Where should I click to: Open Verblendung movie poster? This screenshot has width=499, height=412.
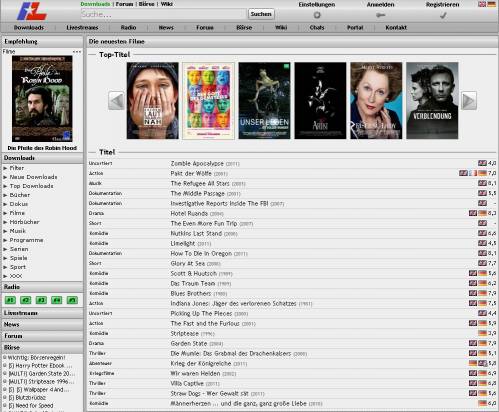click(x=432, y=100)
